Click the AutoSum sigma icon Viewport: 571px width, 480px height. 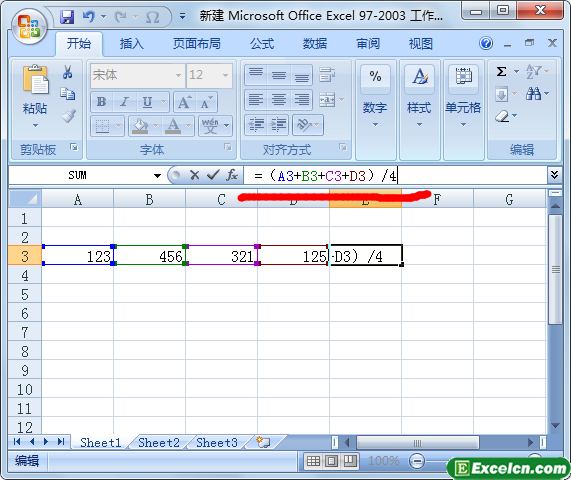click(x=501, y=71)
